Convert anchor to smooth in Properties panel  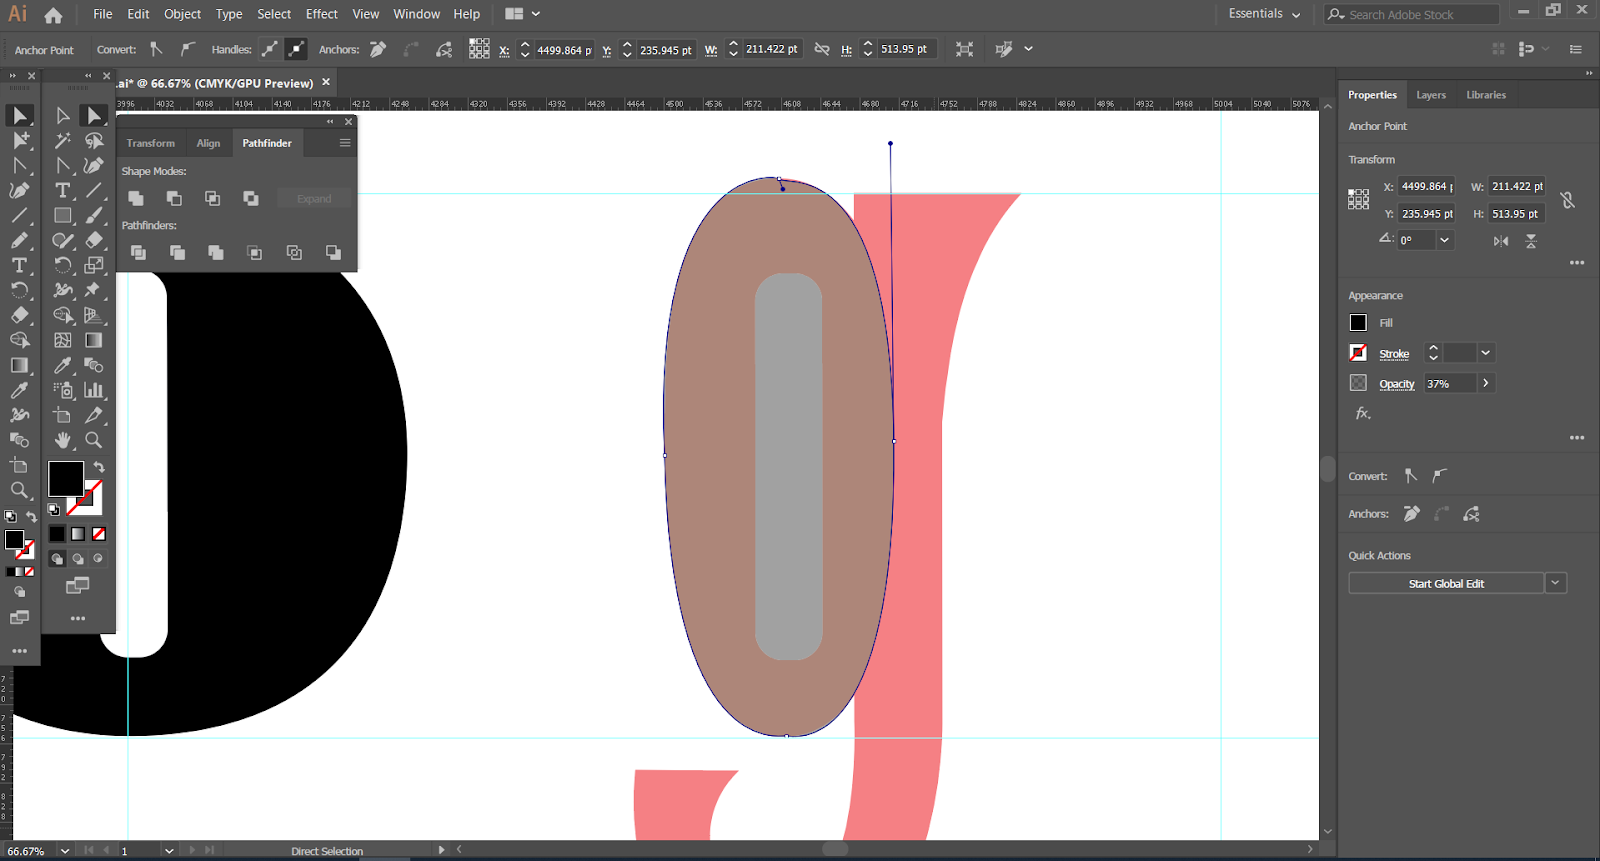[1440, 476]
